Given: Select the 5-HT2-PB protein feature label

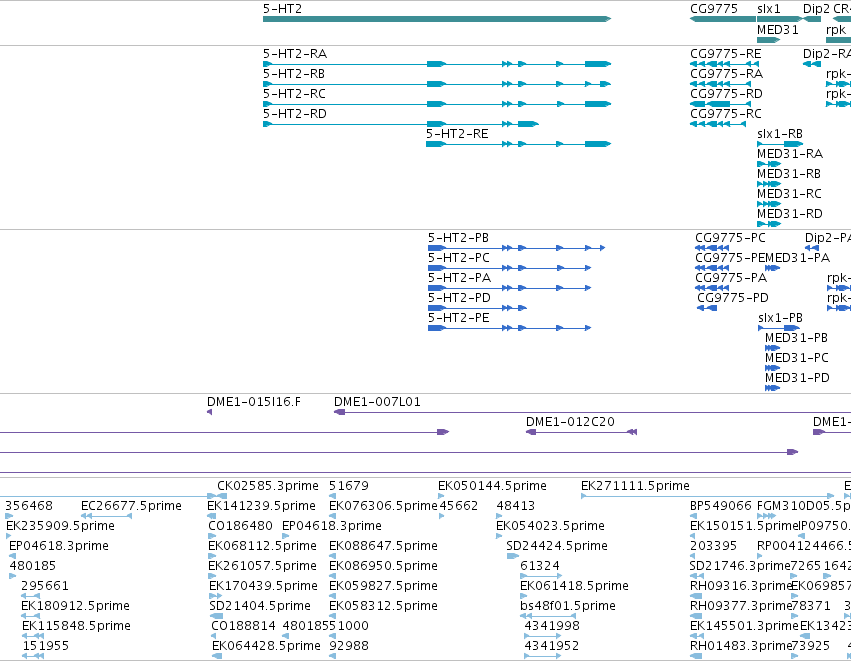Looking at the screenshot, I should 458,238.
